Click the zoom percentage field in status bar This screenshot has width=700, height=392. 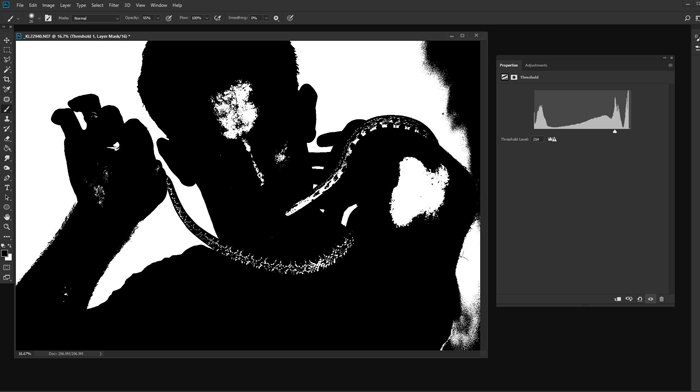point(25,354)
